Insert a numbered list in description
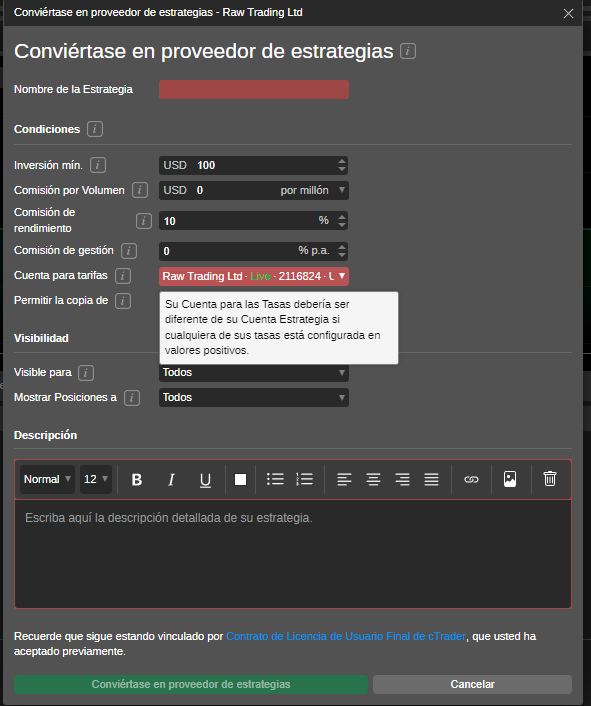 tap(304, 479)
